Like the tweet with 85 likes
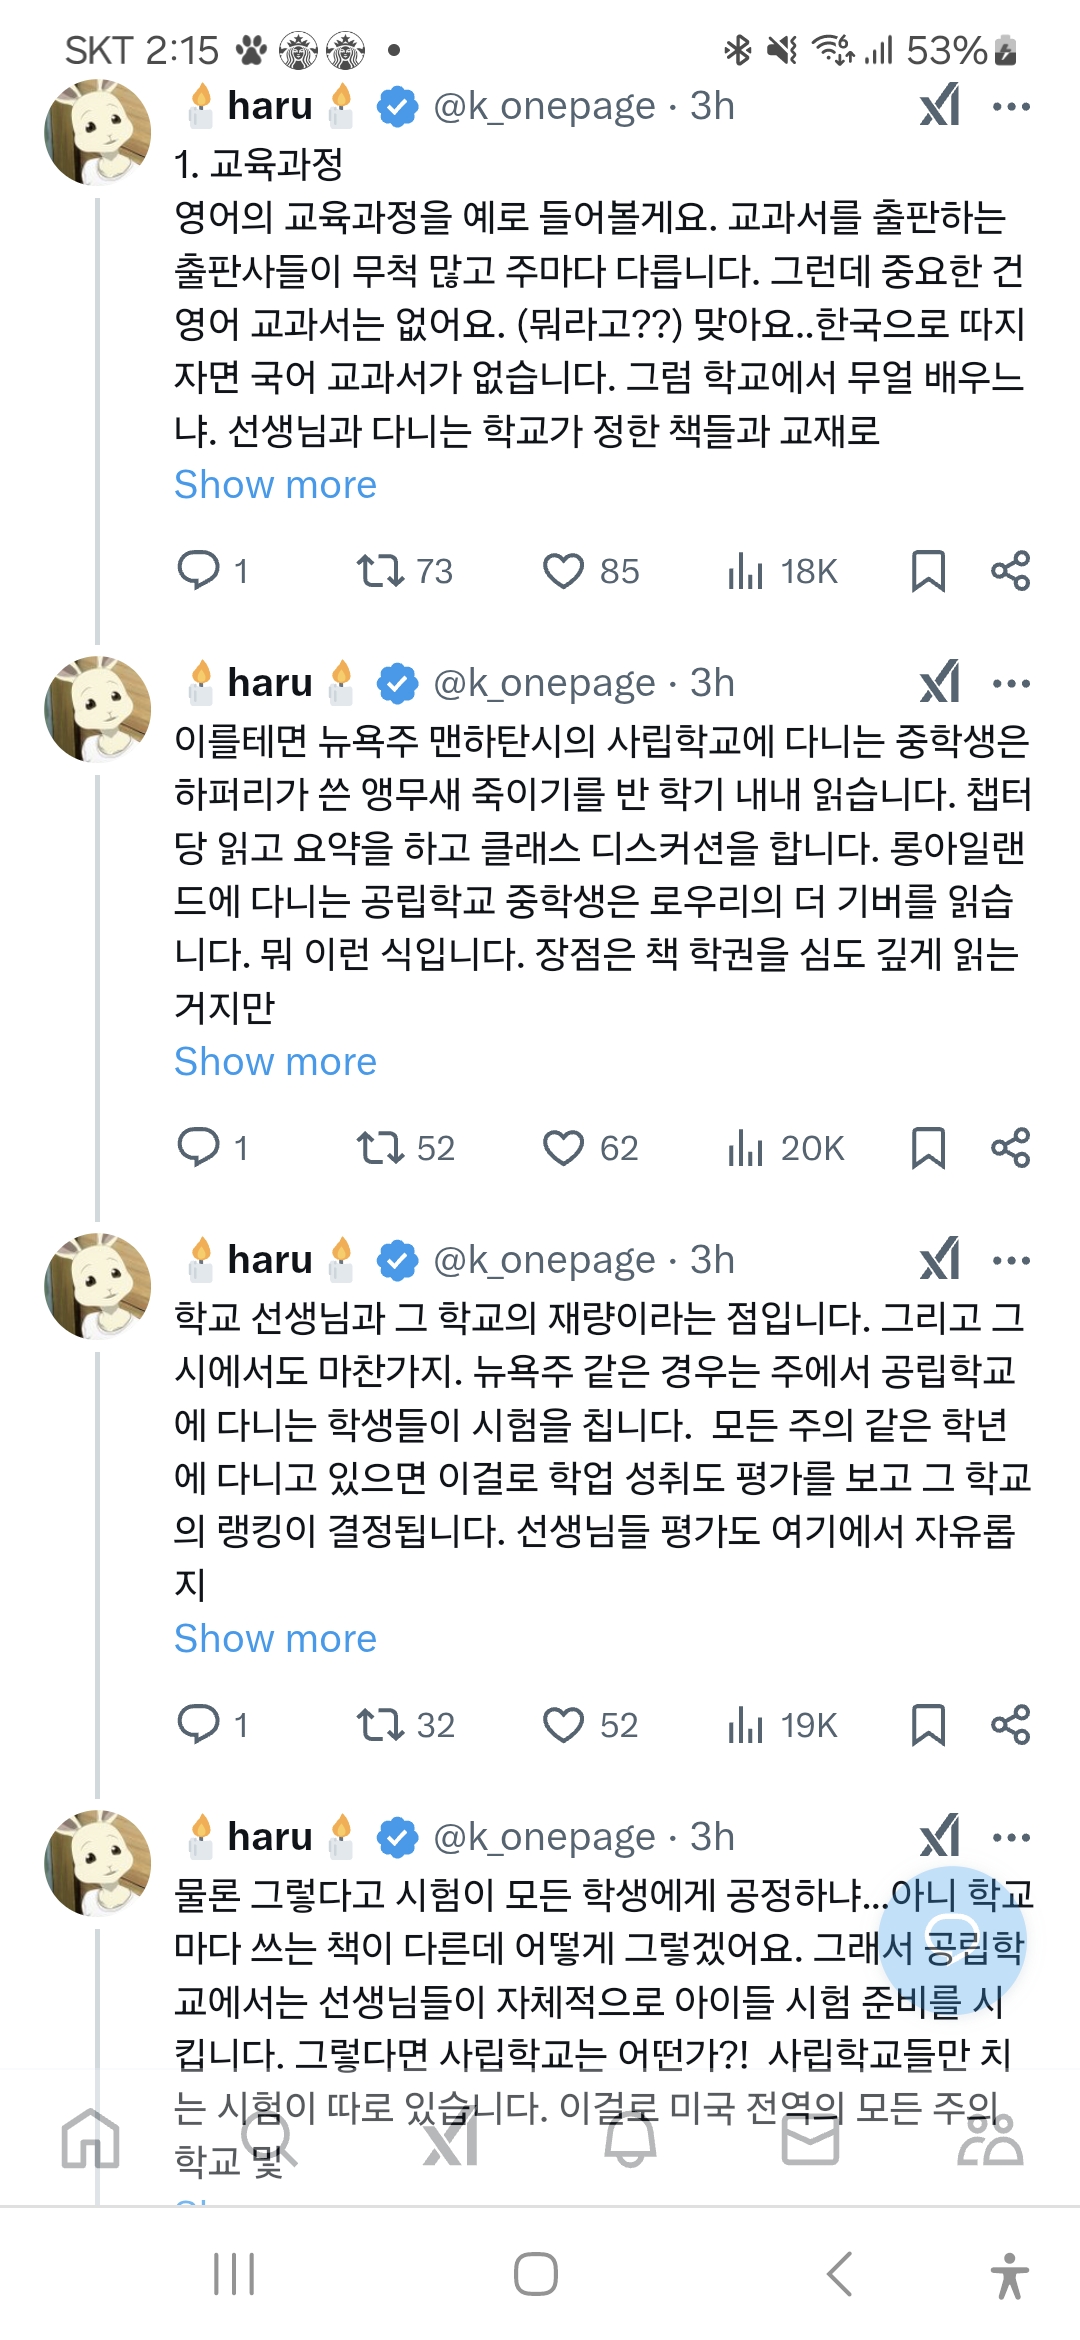The image size is (1080, 2340). (x=563, y=571)
